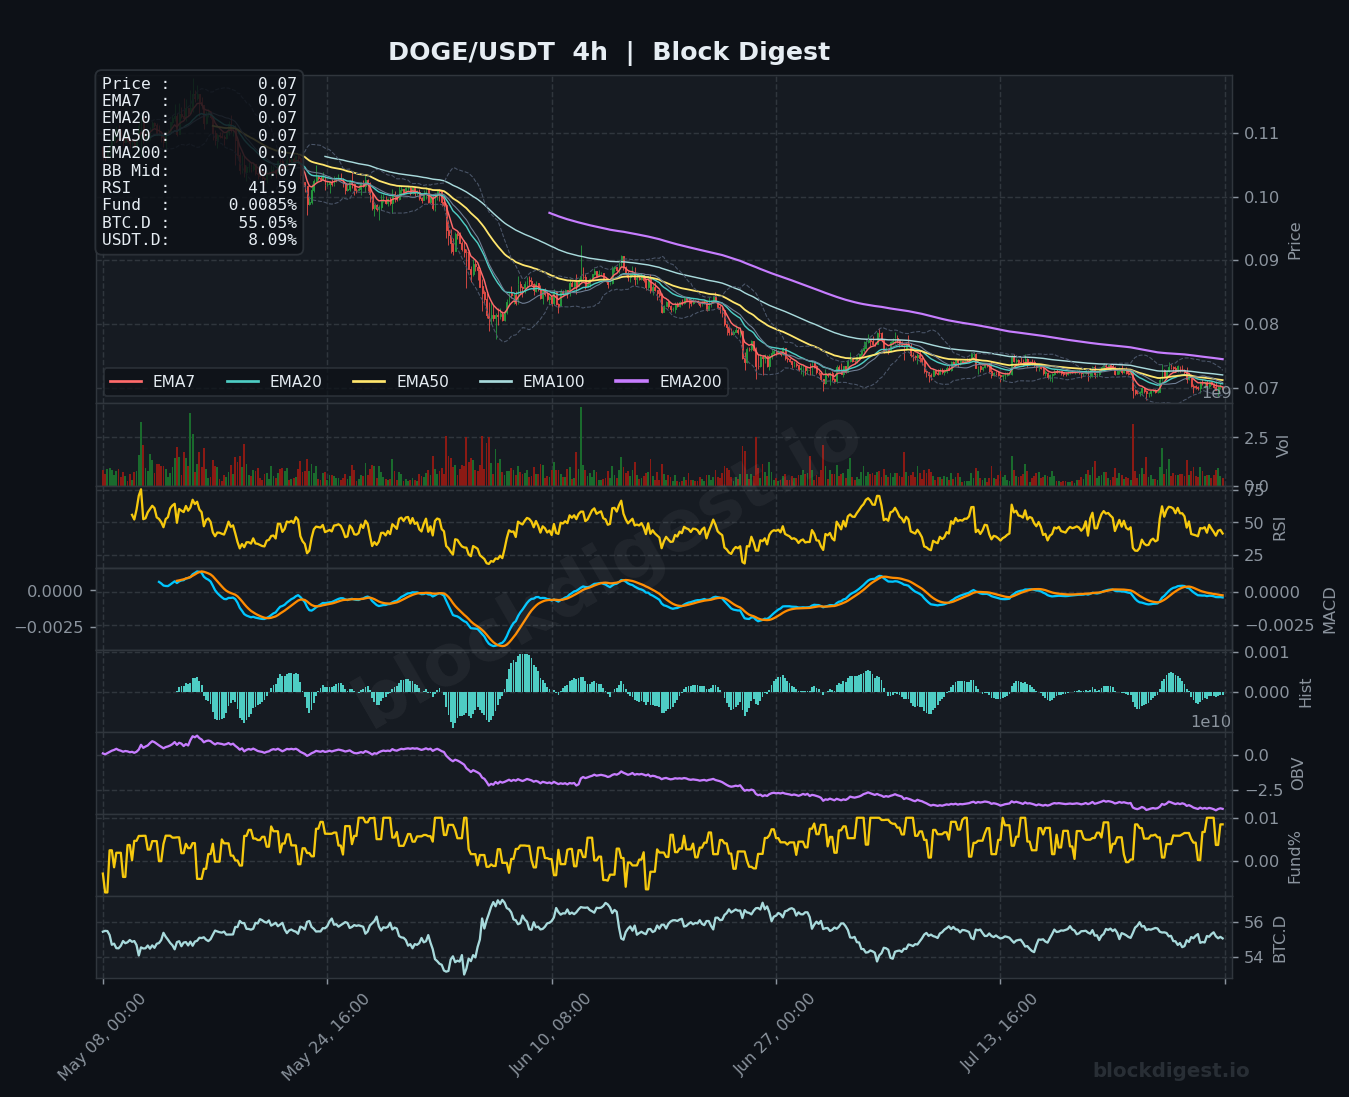Click the red EMA7 line swatch in legend
Screen dimensions: 1349x1097
click(127, 382)
